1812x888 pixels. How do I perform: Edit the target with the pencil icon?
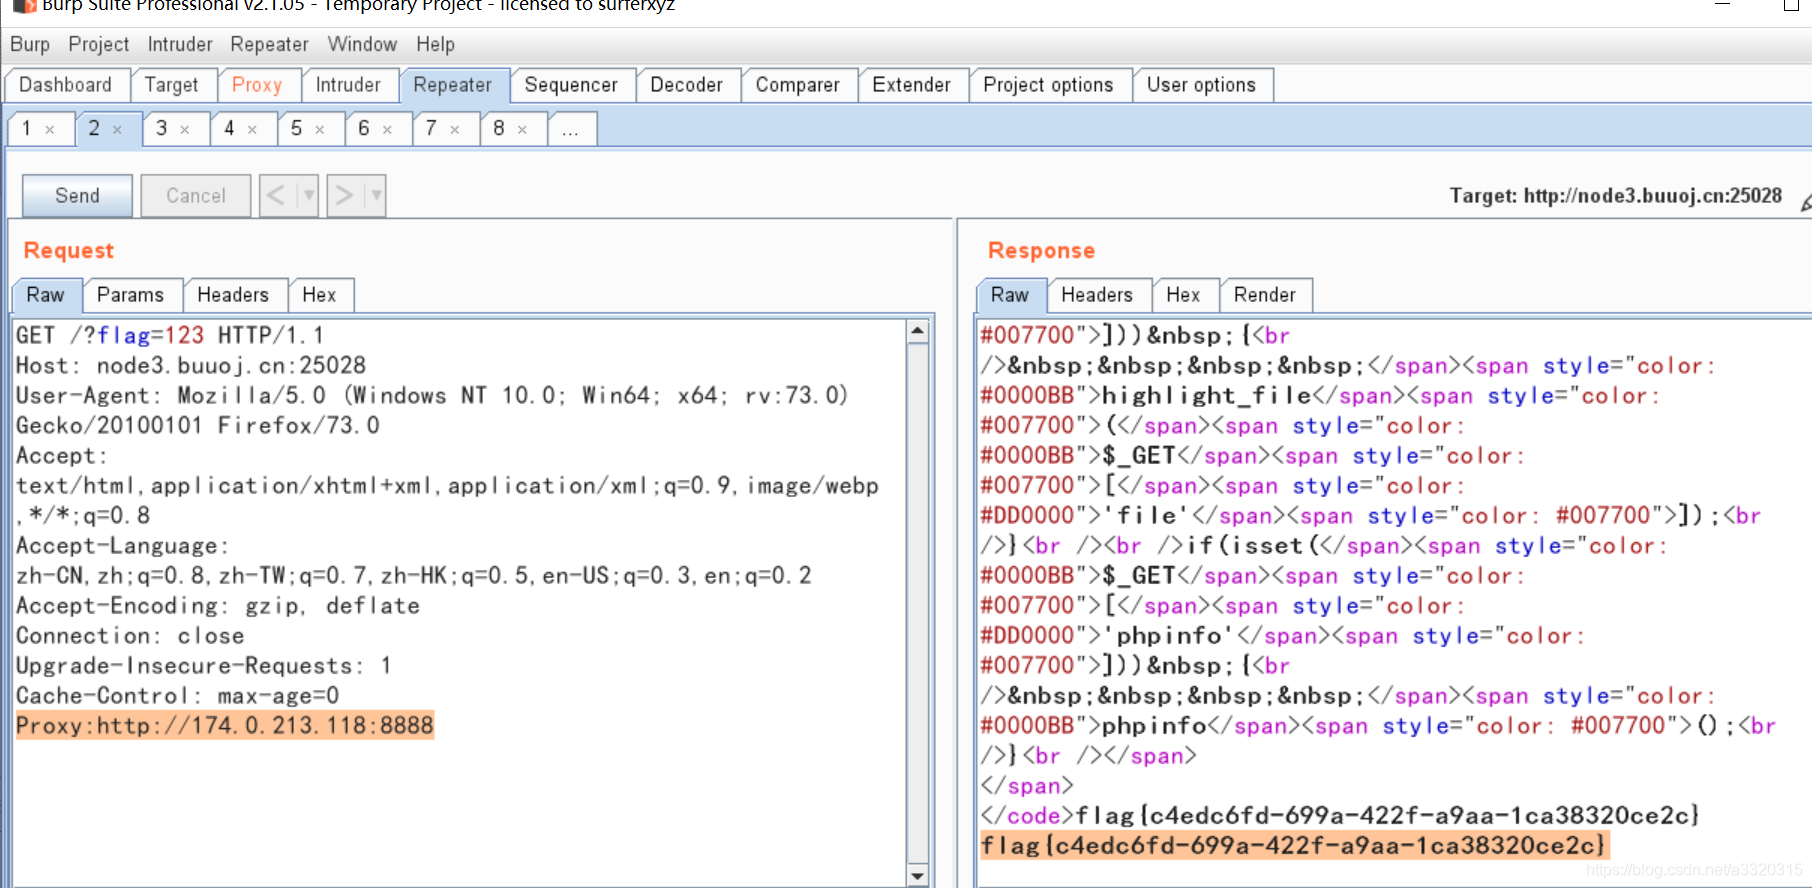pyautogui.click(x=1805, y=203)
